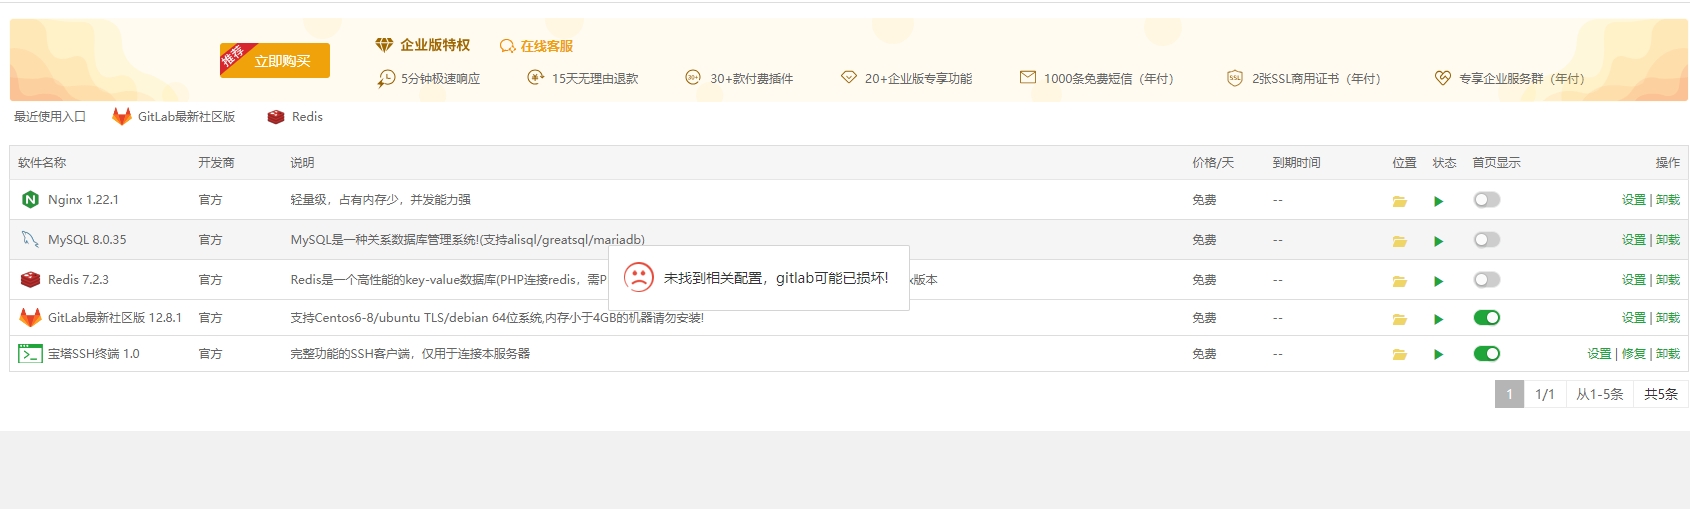Click 卸载 for Redis 7.2.3

tap(1668, 280)
